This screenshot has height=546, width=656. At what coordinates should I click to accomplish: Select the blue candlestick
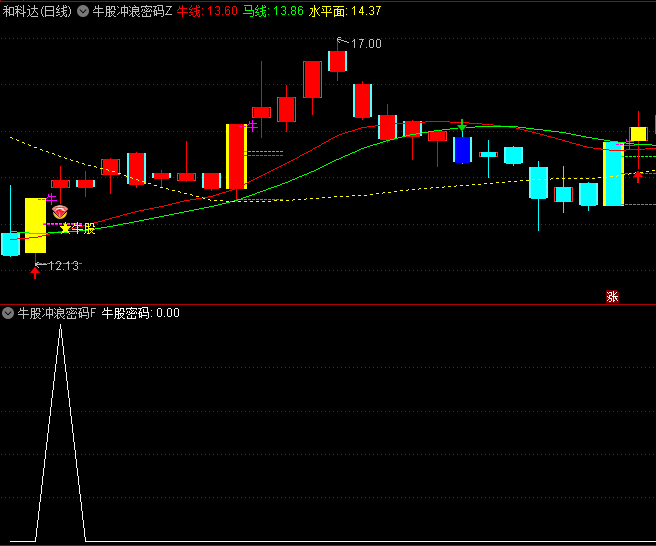(x=462, y=149)
